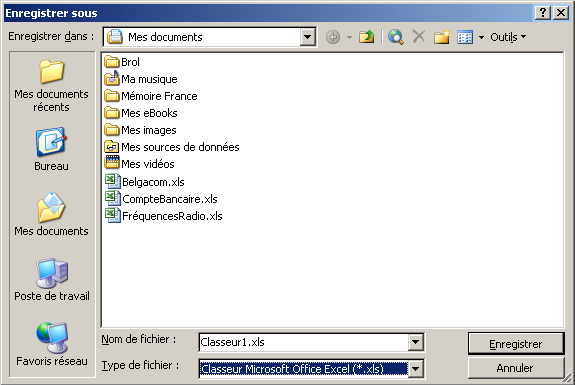Click the Enregistrer button
The height and width of the screenshot is (385, 575).
click(x=516, y=344)
